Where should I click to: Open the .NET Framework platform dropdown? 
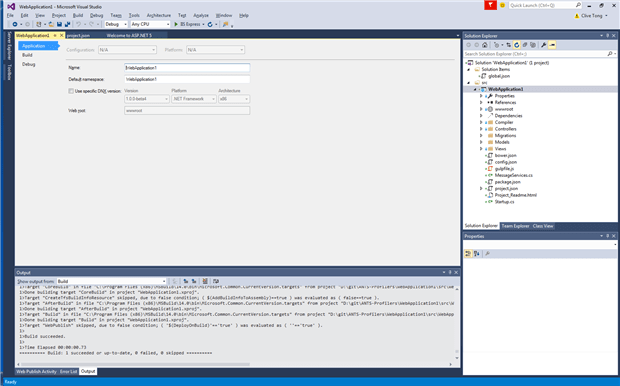click(194, 99)
